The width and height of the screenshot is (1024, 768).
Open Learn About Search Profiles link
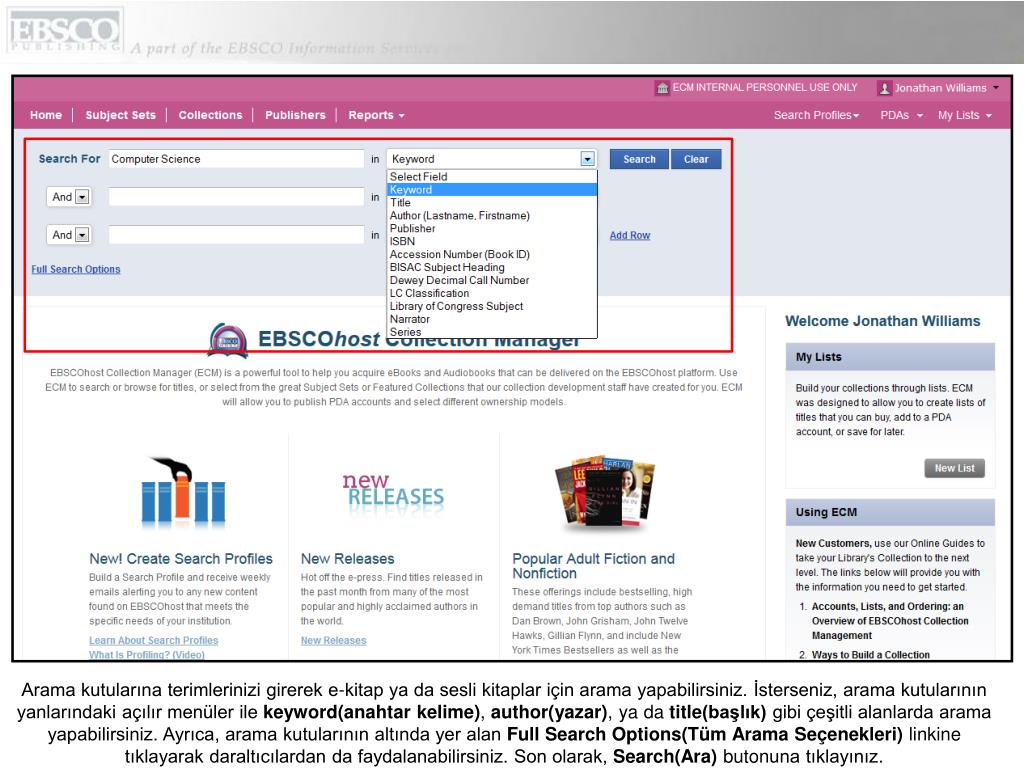[153, 641]
